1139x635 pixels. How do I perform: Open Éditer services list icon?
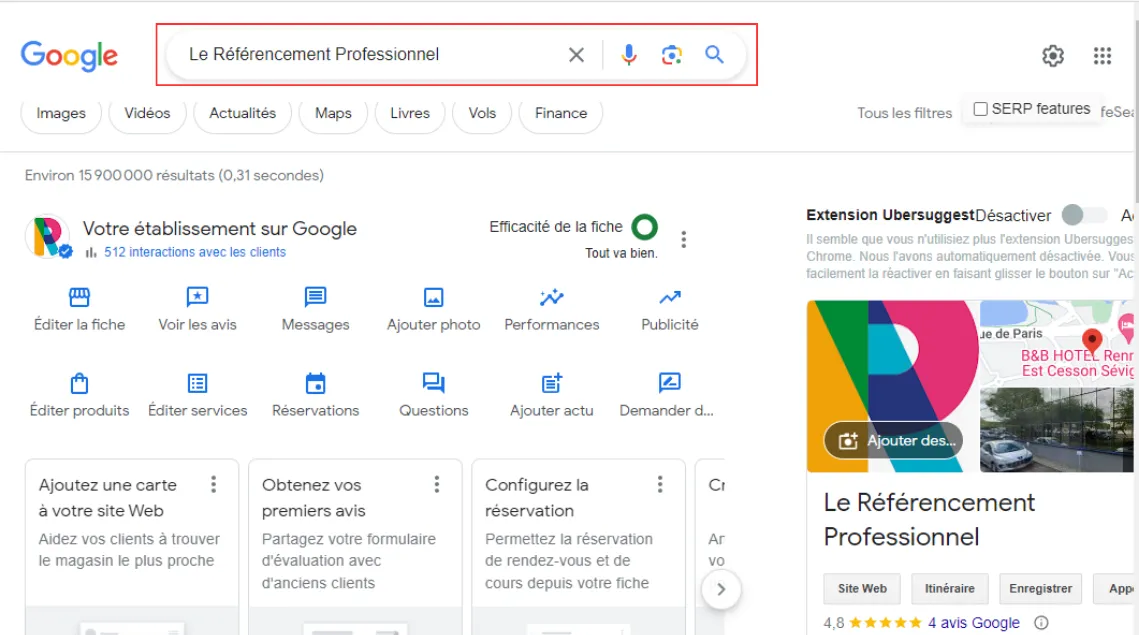pyautogui.click(x=198, y=383)
